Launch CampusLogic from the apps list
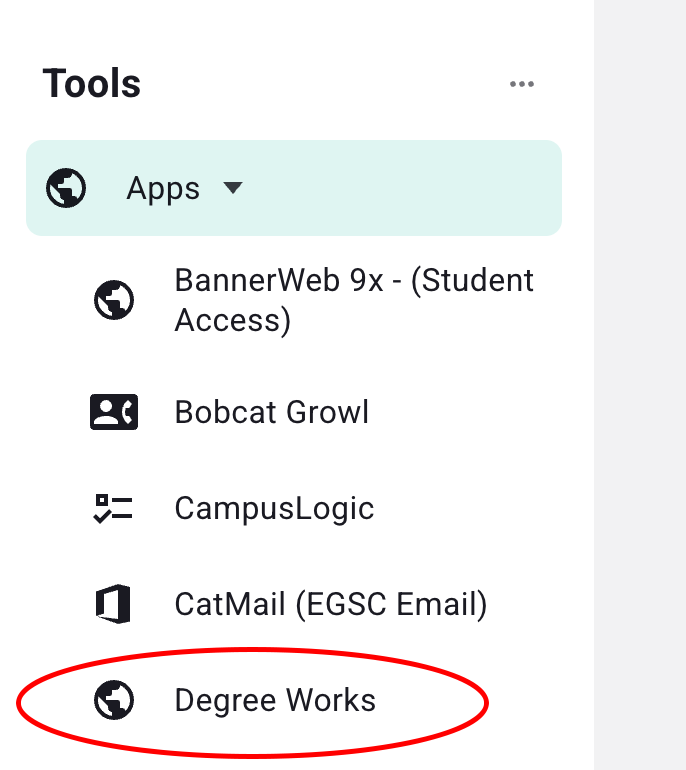 click(x=274, y=508)
